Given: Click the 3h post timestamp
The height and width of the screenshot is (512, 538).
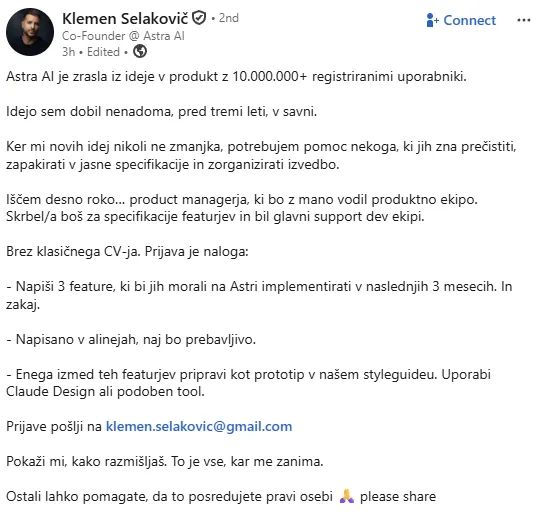Looking at the screenshot, I should pyautogui.click(x=68, y=52).
